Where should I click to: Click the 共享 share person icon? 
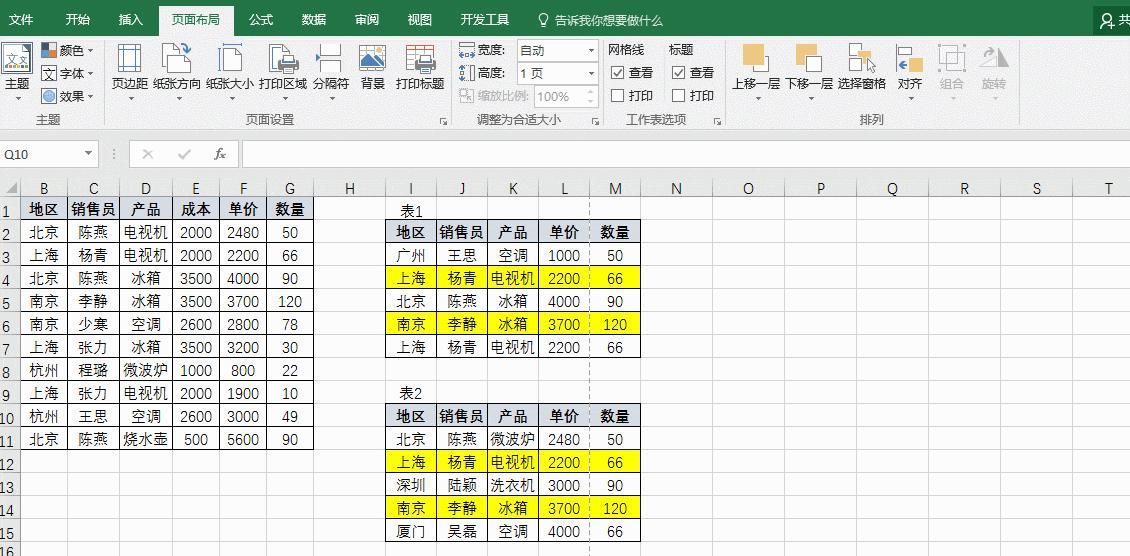click(x=1108, y=22)
